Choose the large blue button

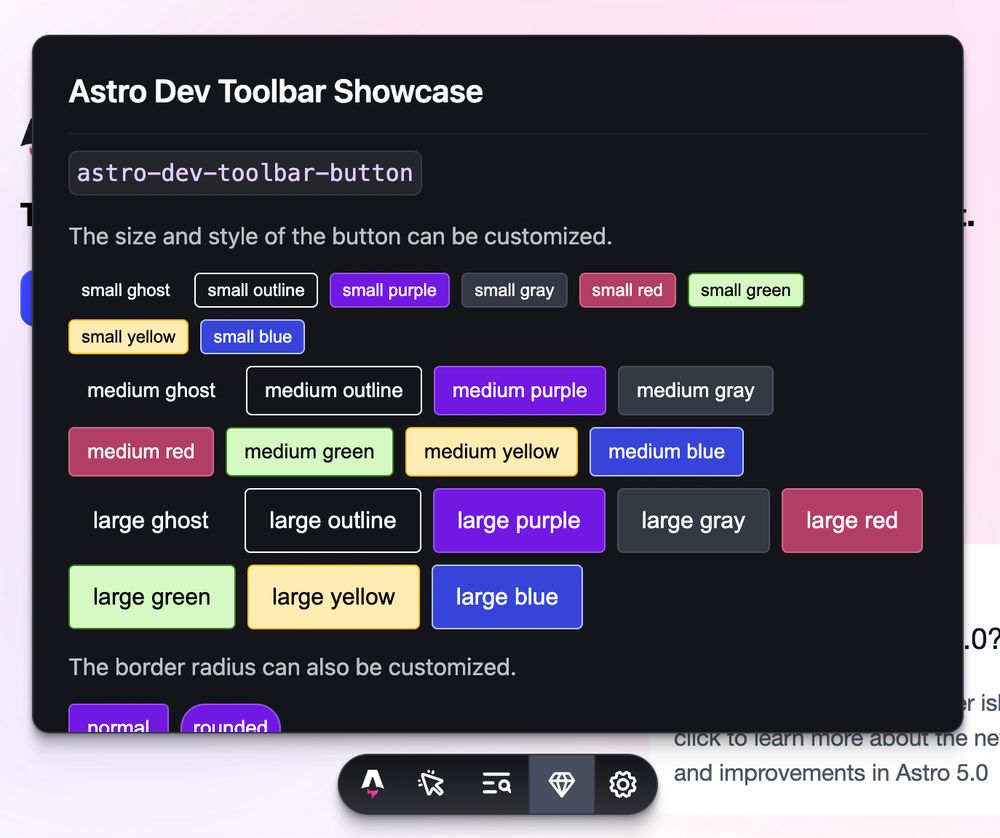pyautogui.click(x=507, y=597)
